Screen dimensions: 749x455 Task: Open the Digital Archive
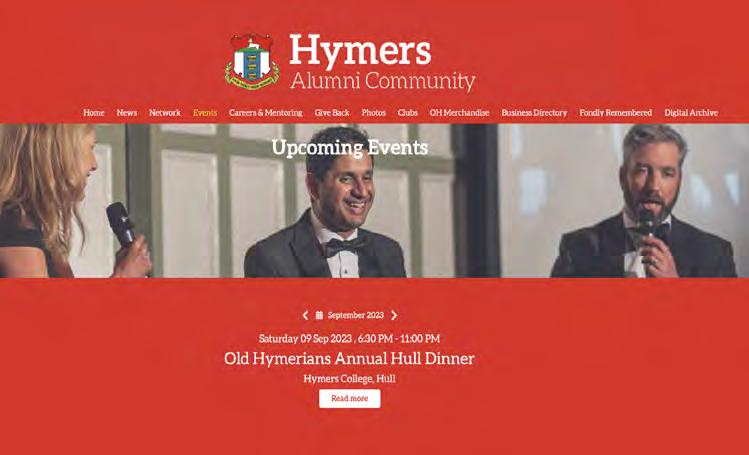[691, 113]
